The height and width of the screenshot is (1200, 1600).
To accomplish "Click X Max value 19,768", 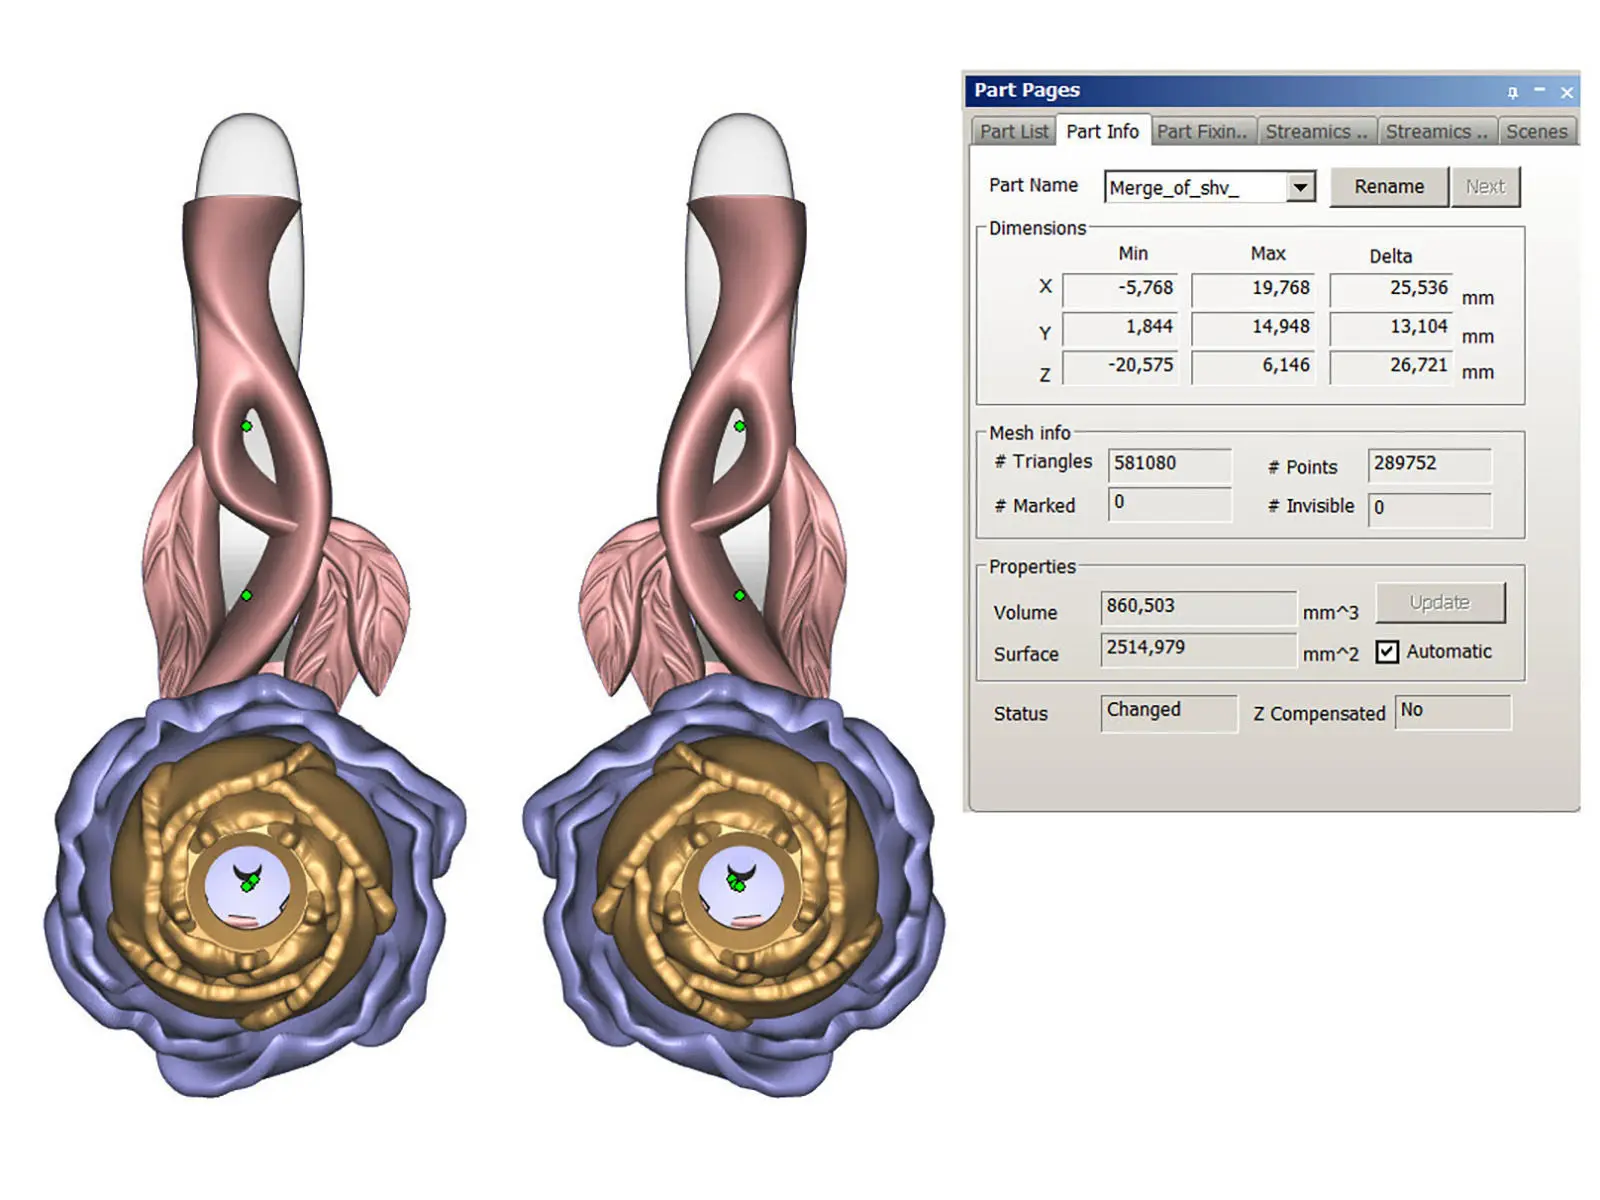I will coord(1253,289).
